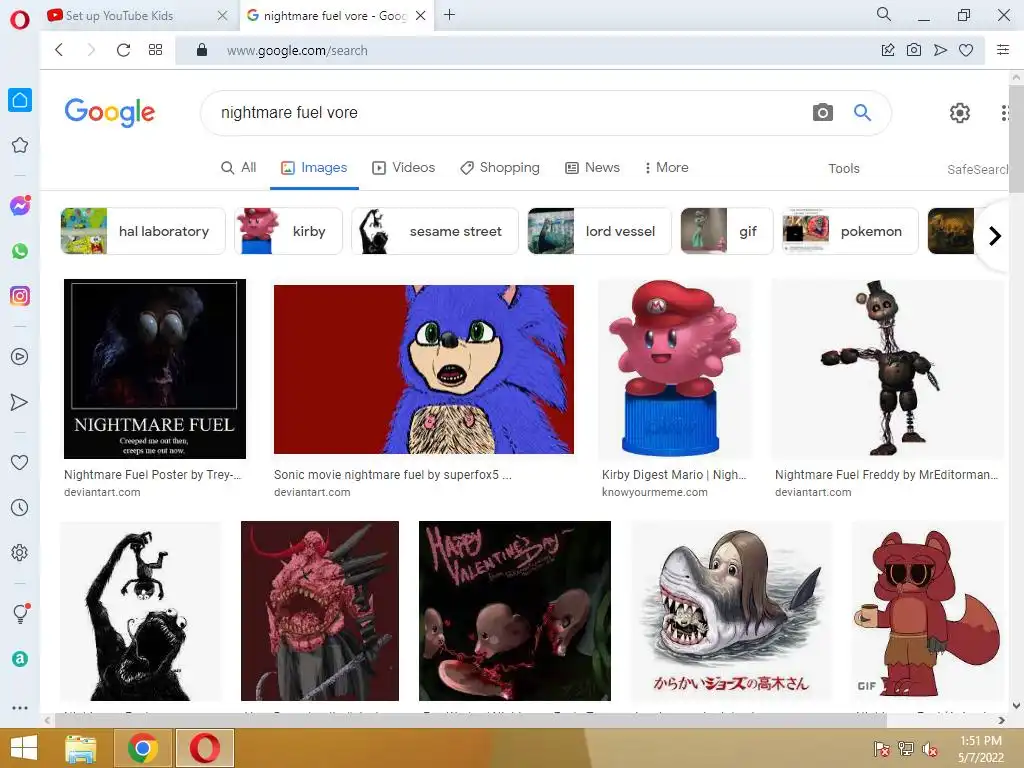Open Messenger in the Opera sidebar

pyautogui.click(x=20, y=206)
